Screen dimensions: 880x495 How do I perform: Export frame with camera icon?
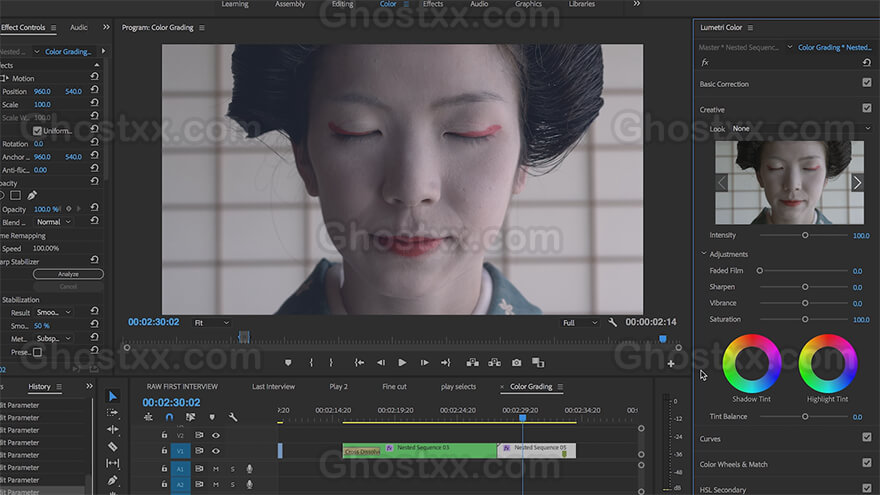[x=516, y=363]
